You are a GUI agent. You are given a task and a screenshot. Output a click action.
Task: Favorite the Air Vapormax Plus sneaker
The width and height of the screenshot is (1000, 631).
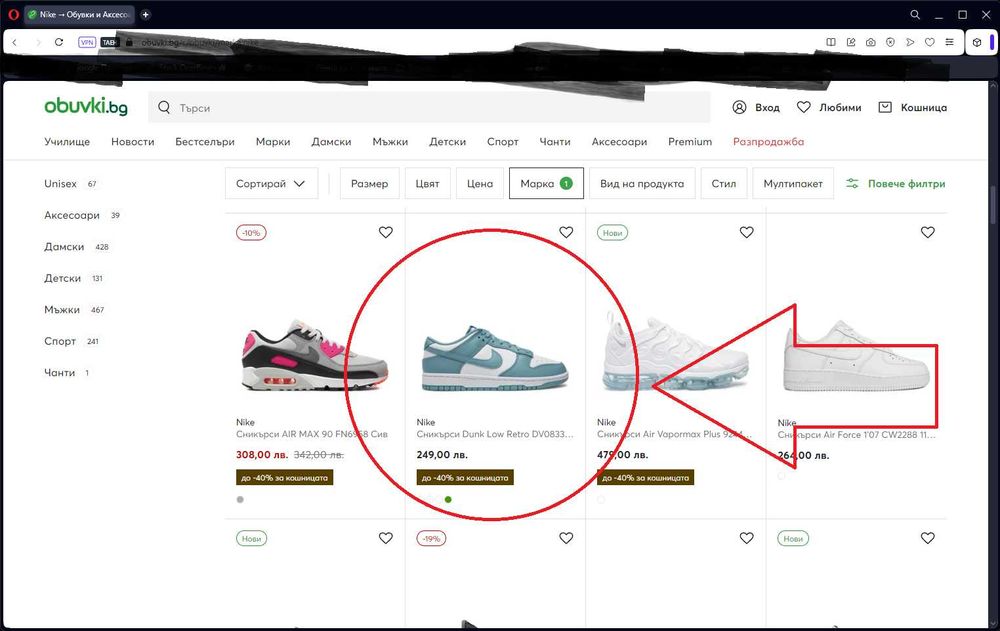click(747, 232)
